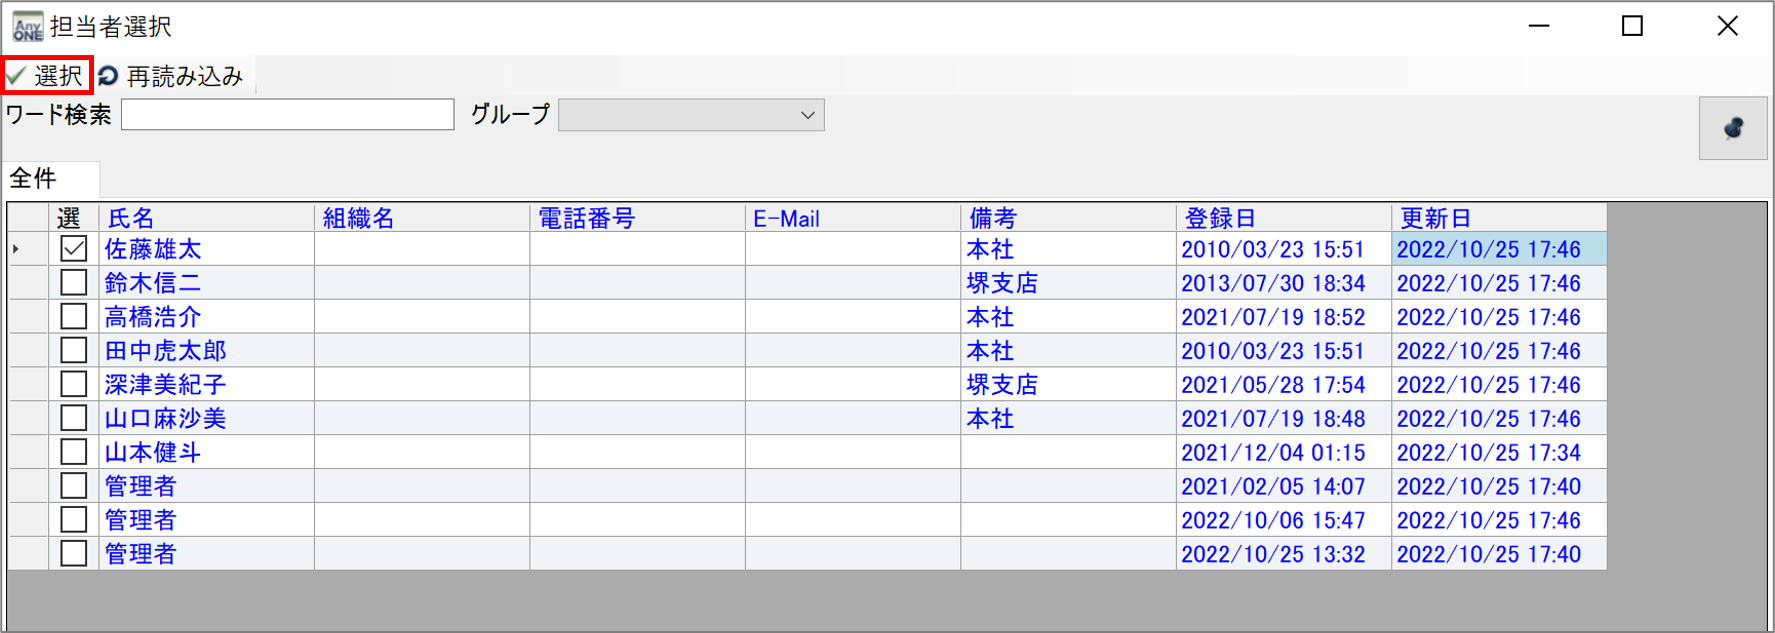The height and width of the screenshot is (633, 1775).
Task: Click the 再読み込み reload button
Action: 172,76
